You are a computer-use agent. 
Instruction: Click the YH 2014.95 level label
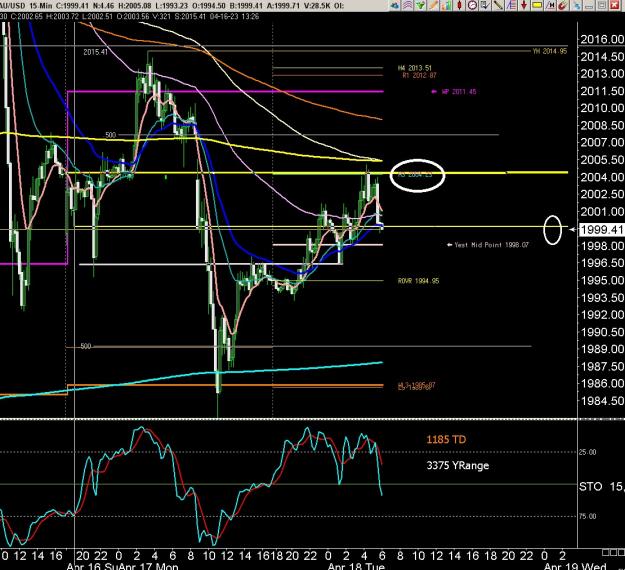click(550, 51)
